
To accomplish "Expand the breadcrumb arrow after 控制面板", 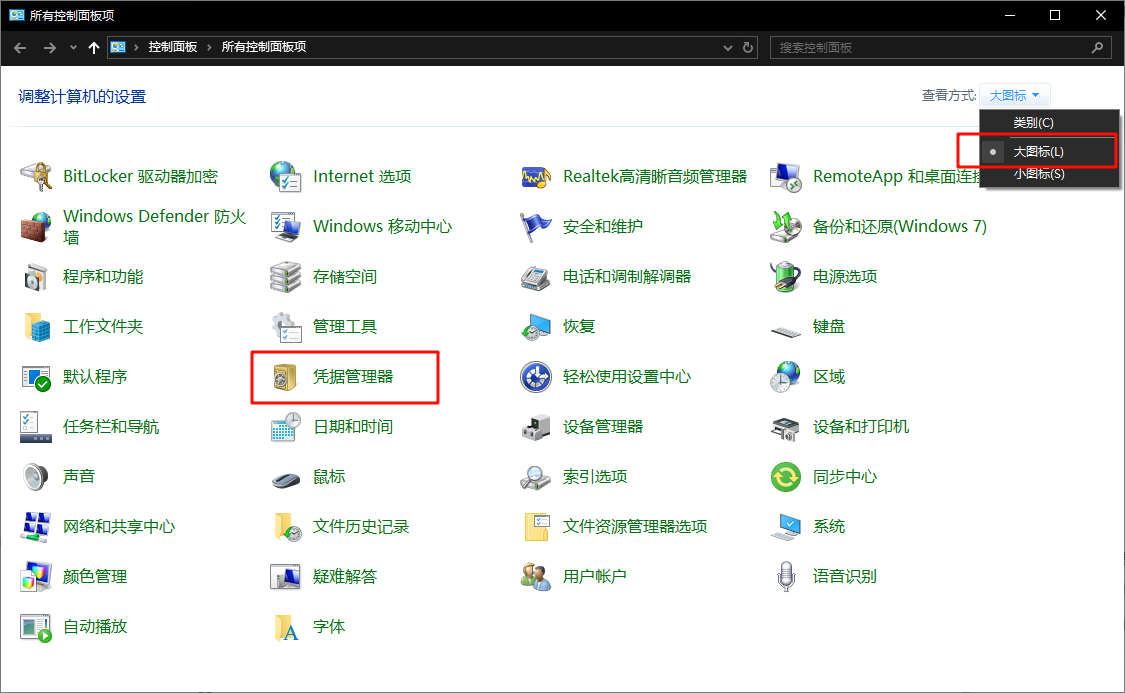I will (x=210, y=47).
